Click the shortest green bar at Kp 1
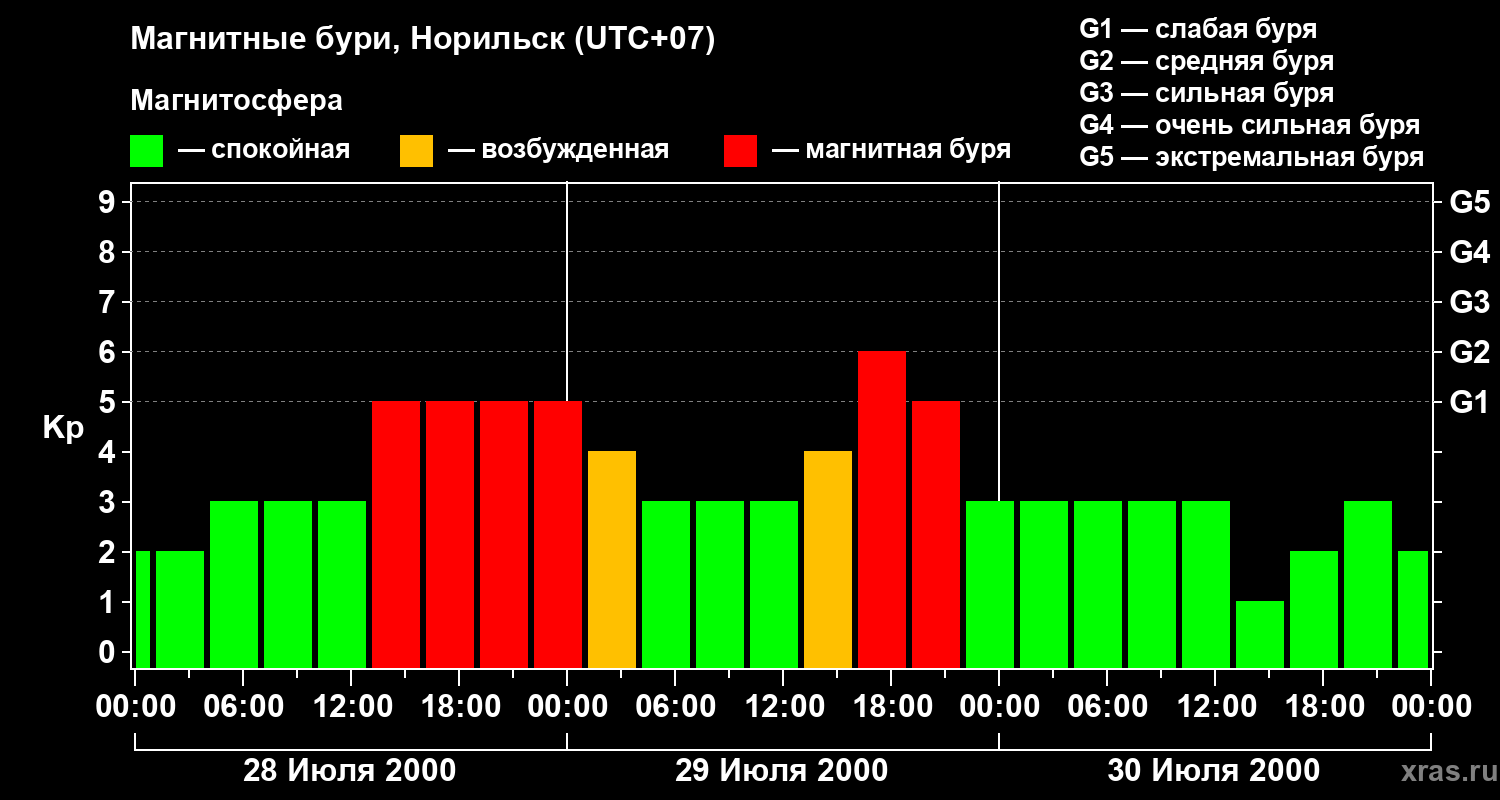 1260,634
